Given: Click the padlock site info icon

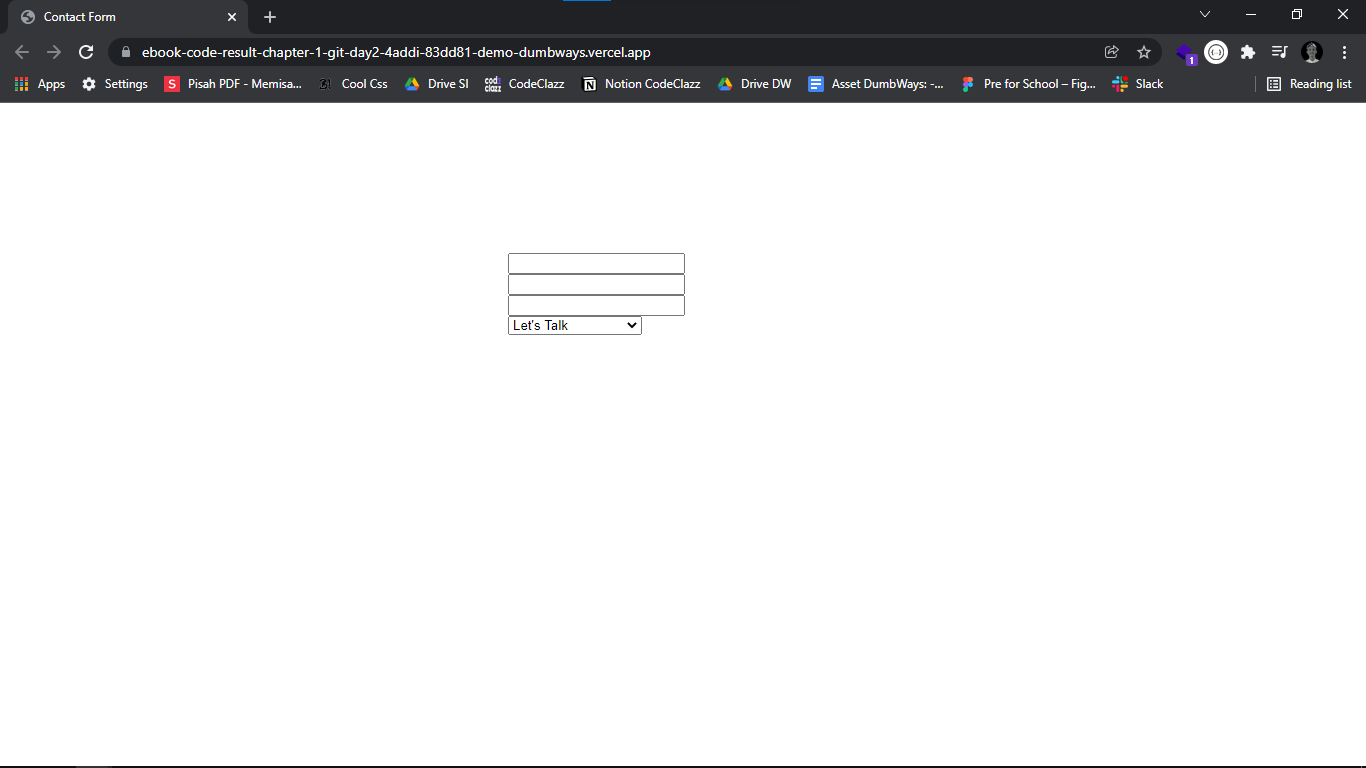Looking at the screenshot, I should pos(125,52).
